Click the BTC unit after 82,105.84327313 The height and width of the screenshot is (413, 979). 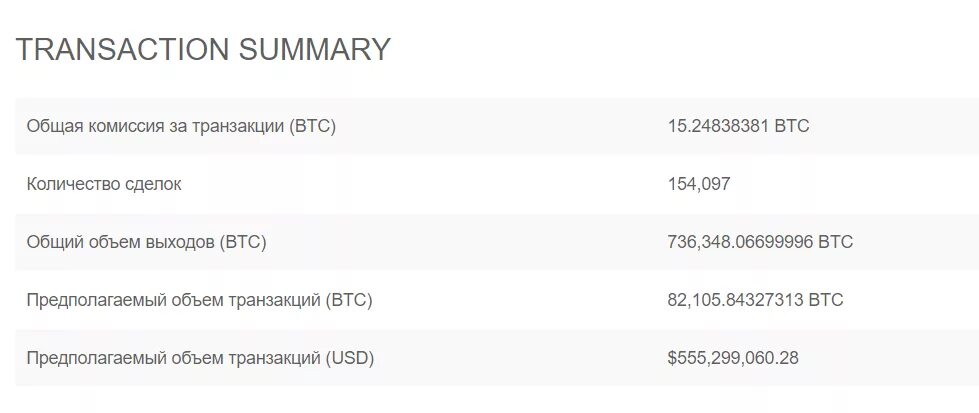pyautogui.click(x=825, y=300)
